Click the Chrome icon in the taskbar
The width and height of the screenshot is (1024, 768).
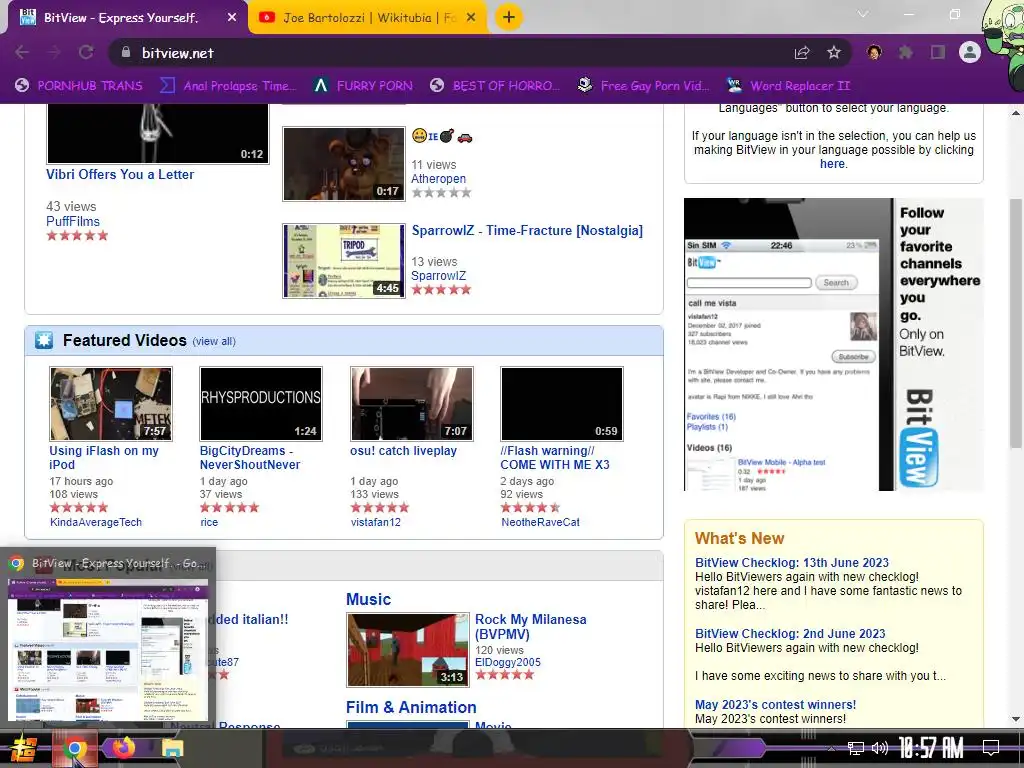tap(74, 748)
